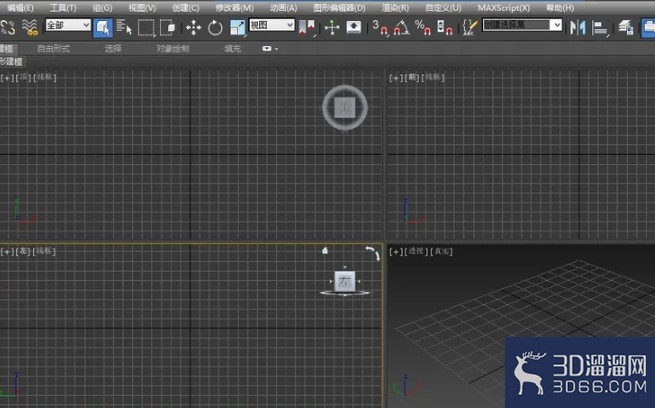Click the ribbon minimize icon after 填充
655x408 pixels.
pyautogui.click(x=267, y=48)
